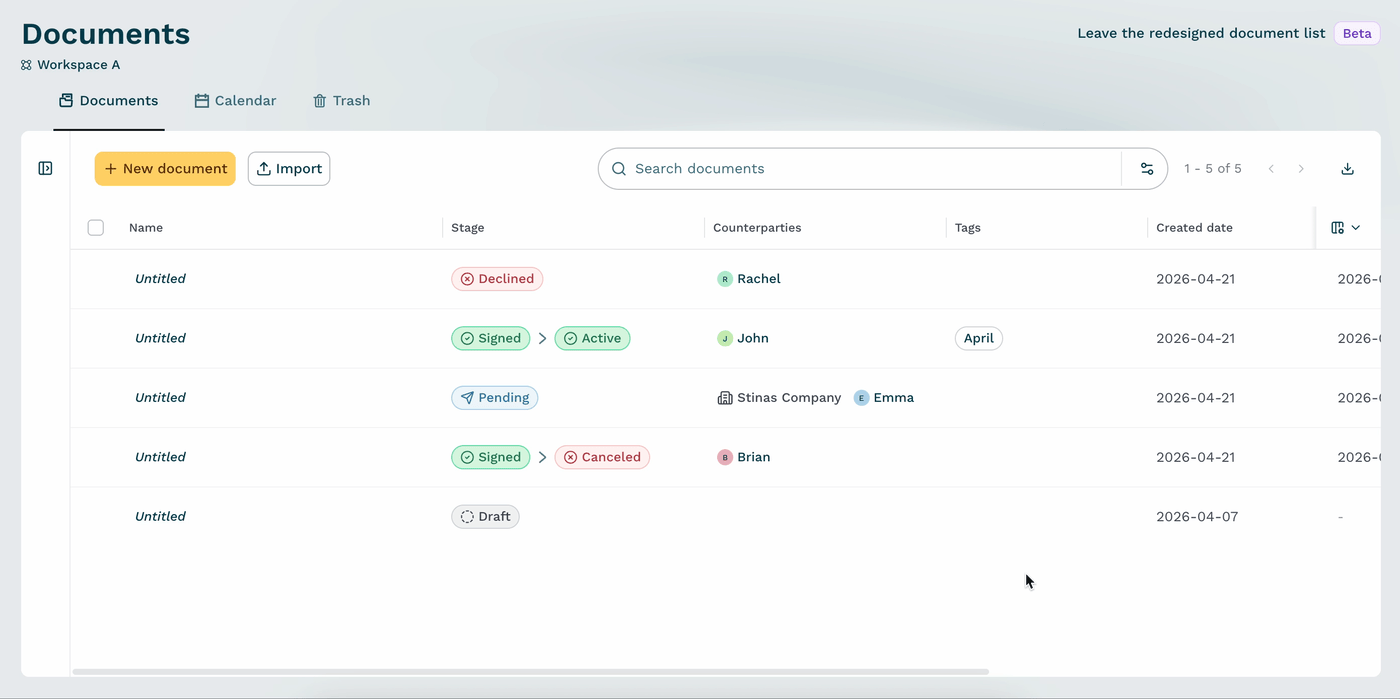Open the search filter settings icon

(x=1147, y=169)
